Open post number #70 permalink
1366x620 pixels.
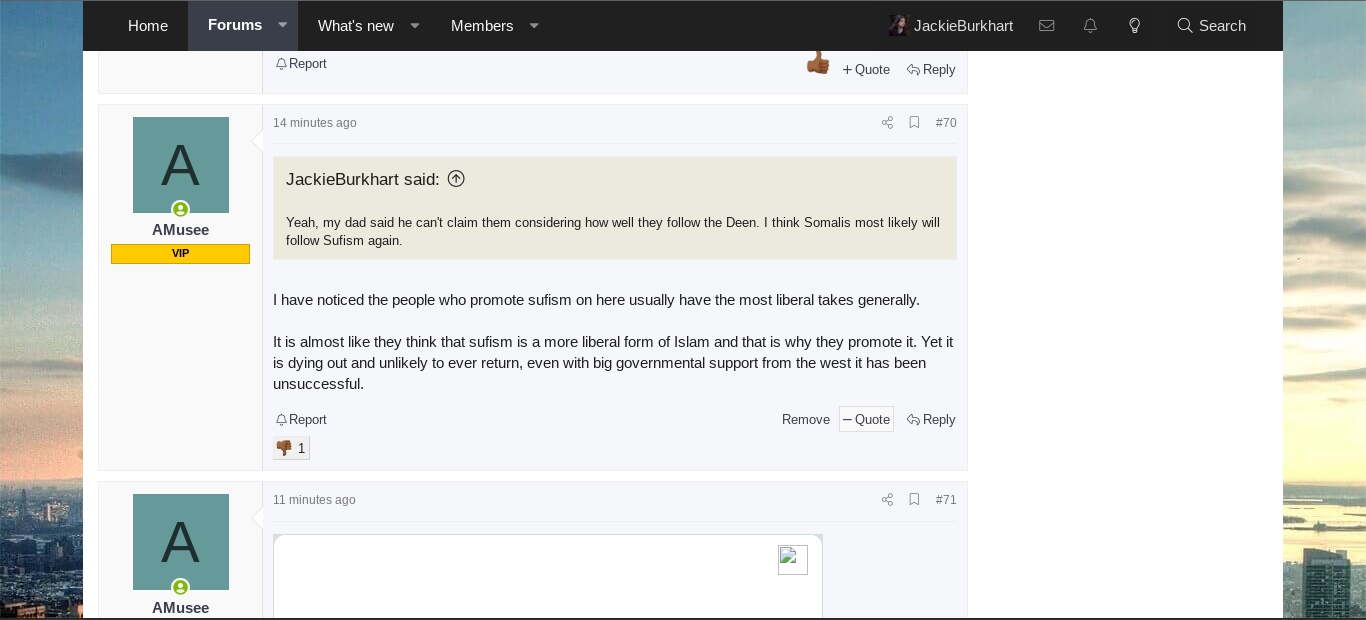click(946, 123)
